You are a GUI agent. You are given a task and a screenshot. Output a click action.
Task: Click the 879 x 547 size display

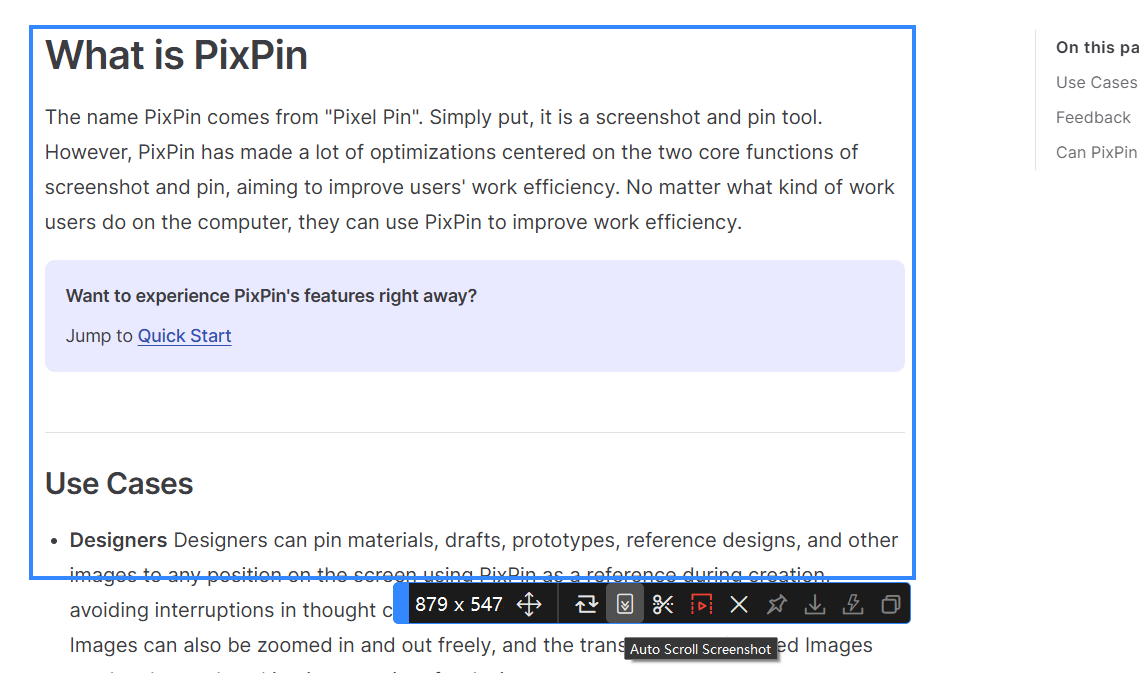point(458,604)
